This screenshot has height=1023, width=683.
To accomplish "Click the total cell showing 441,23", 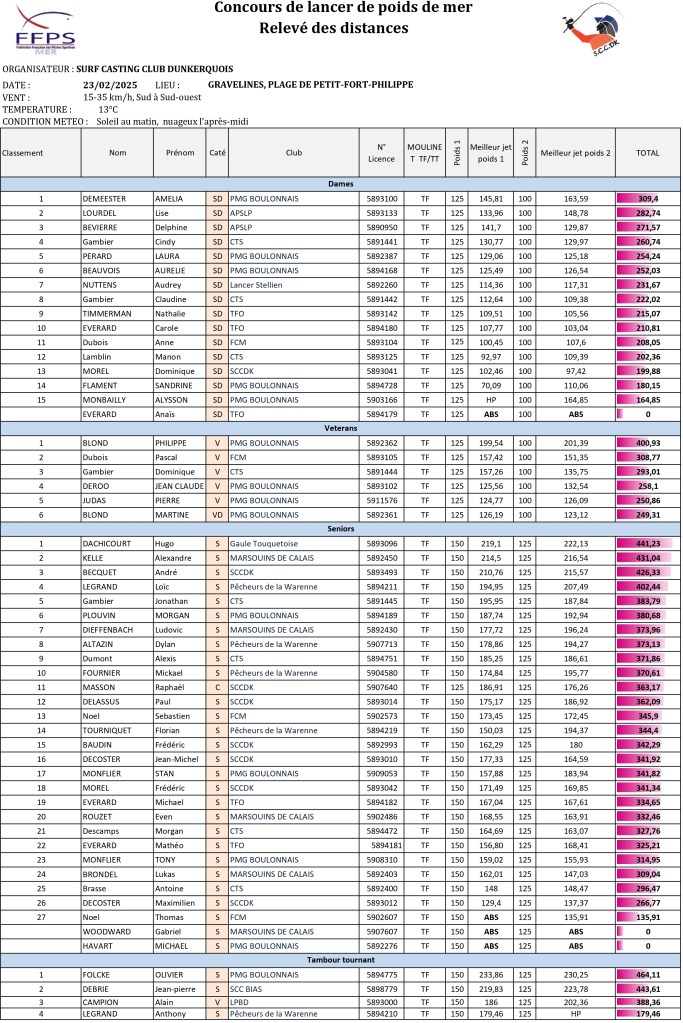I will pyautogui.click(x=647, y=543).
